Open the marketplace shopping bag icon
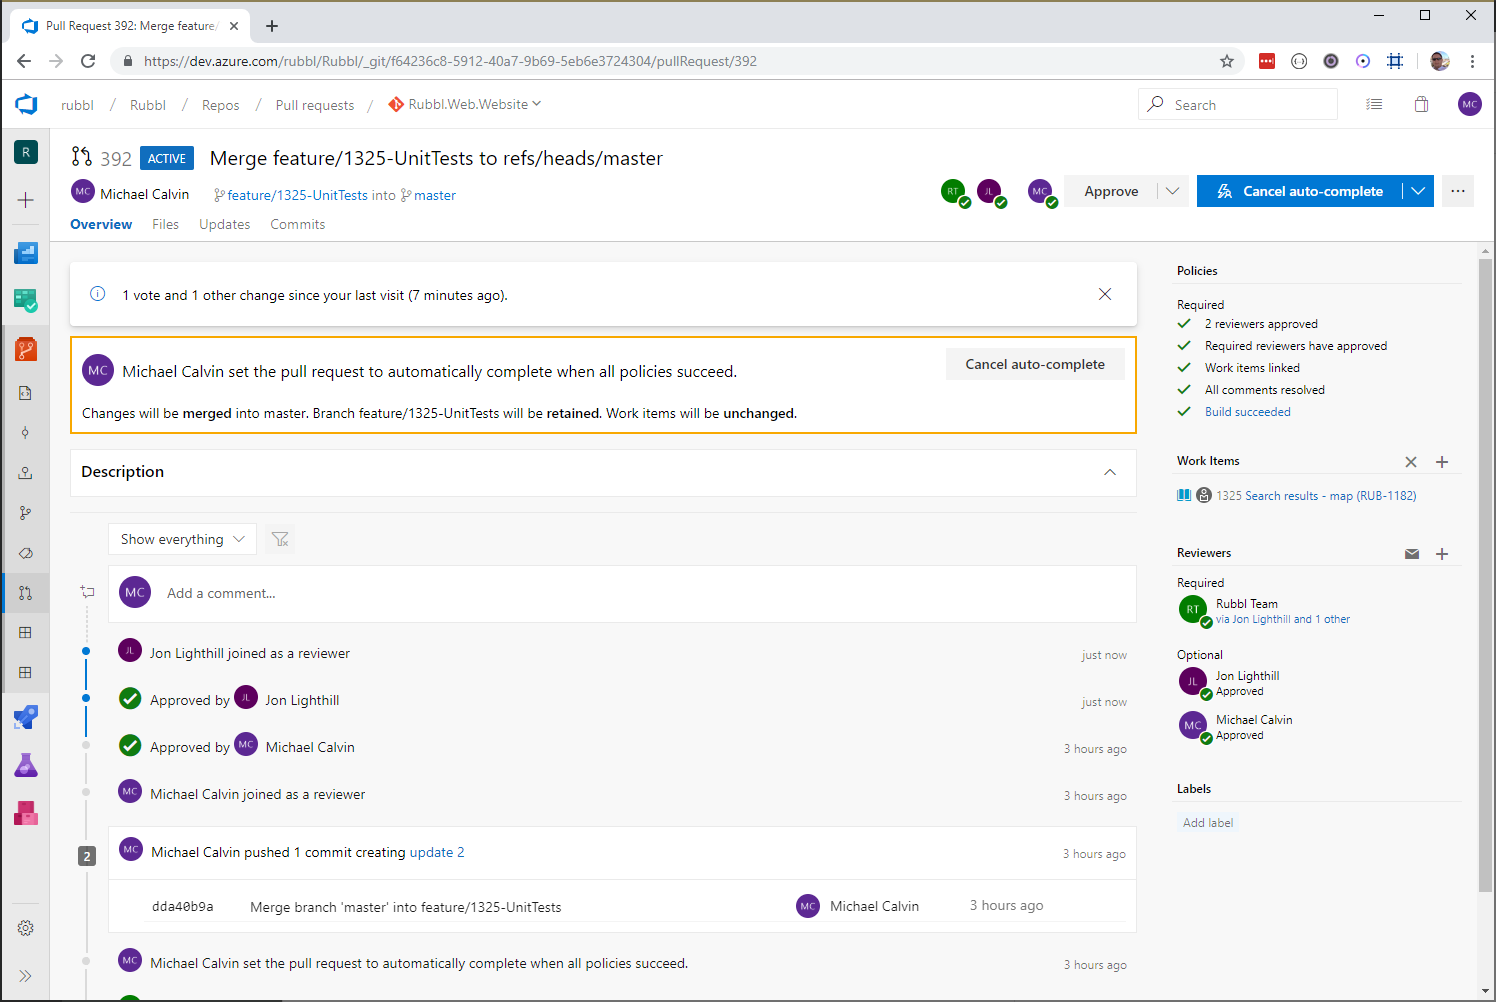 [1421, 104]
